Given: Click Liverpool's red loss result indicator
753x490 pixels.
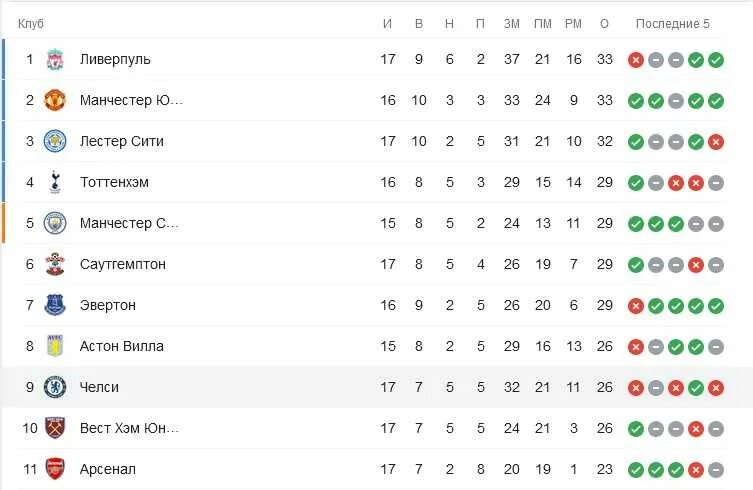Looking at the screenshot, I should click(636, 60).
